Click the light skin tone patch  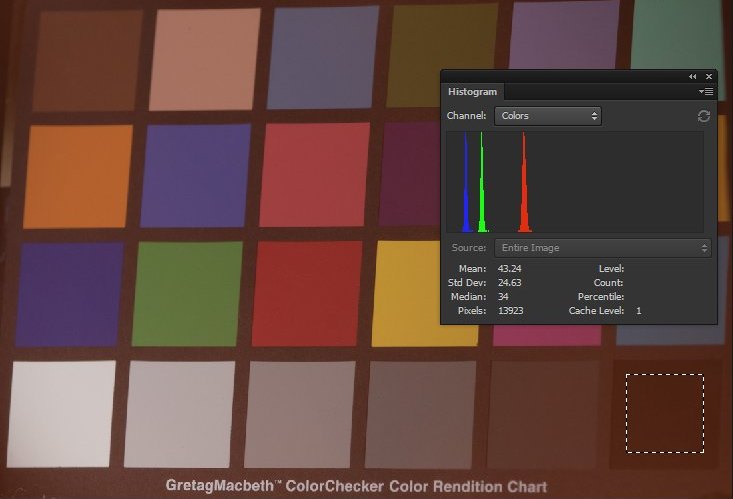[x=205, y=59]
